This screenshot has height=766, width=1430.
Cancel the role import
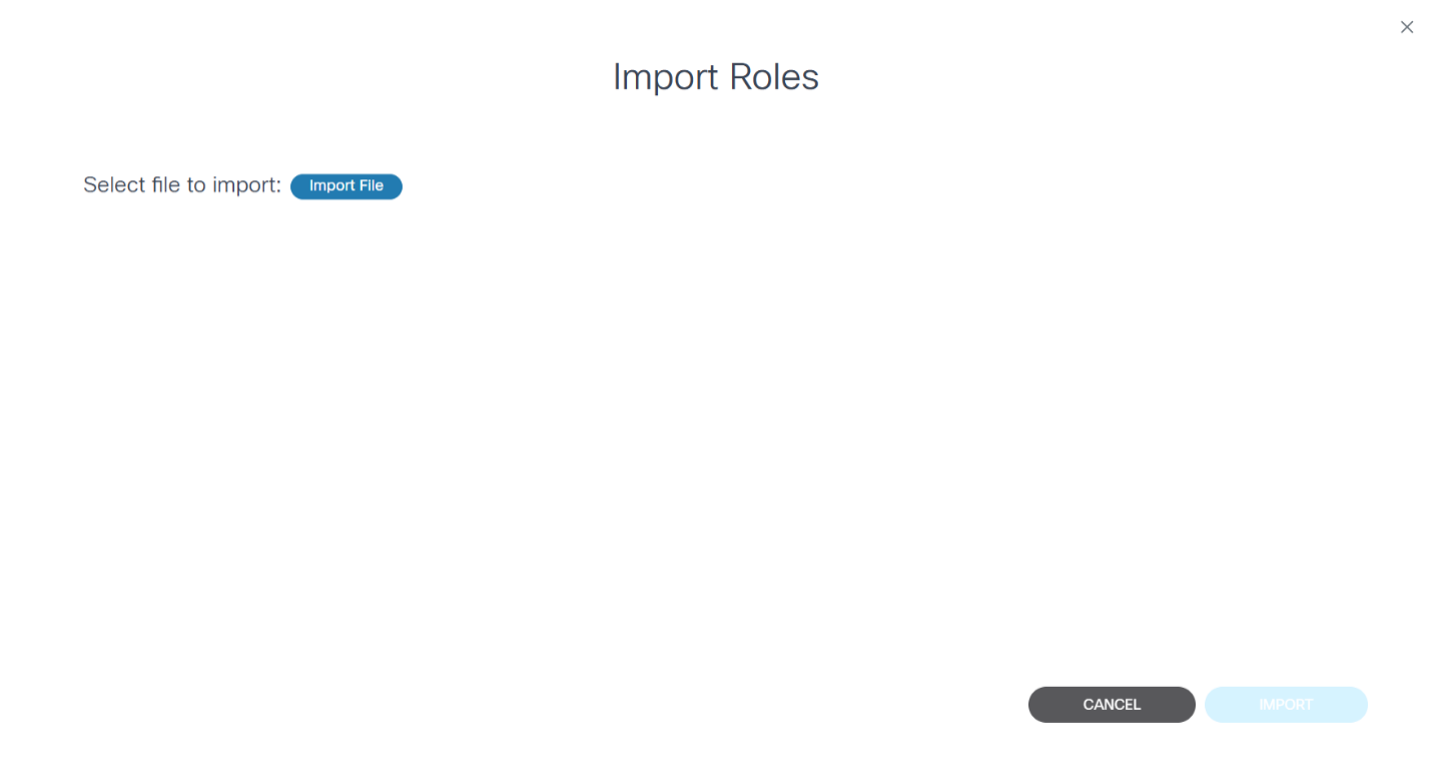(x=1111, y=704)
